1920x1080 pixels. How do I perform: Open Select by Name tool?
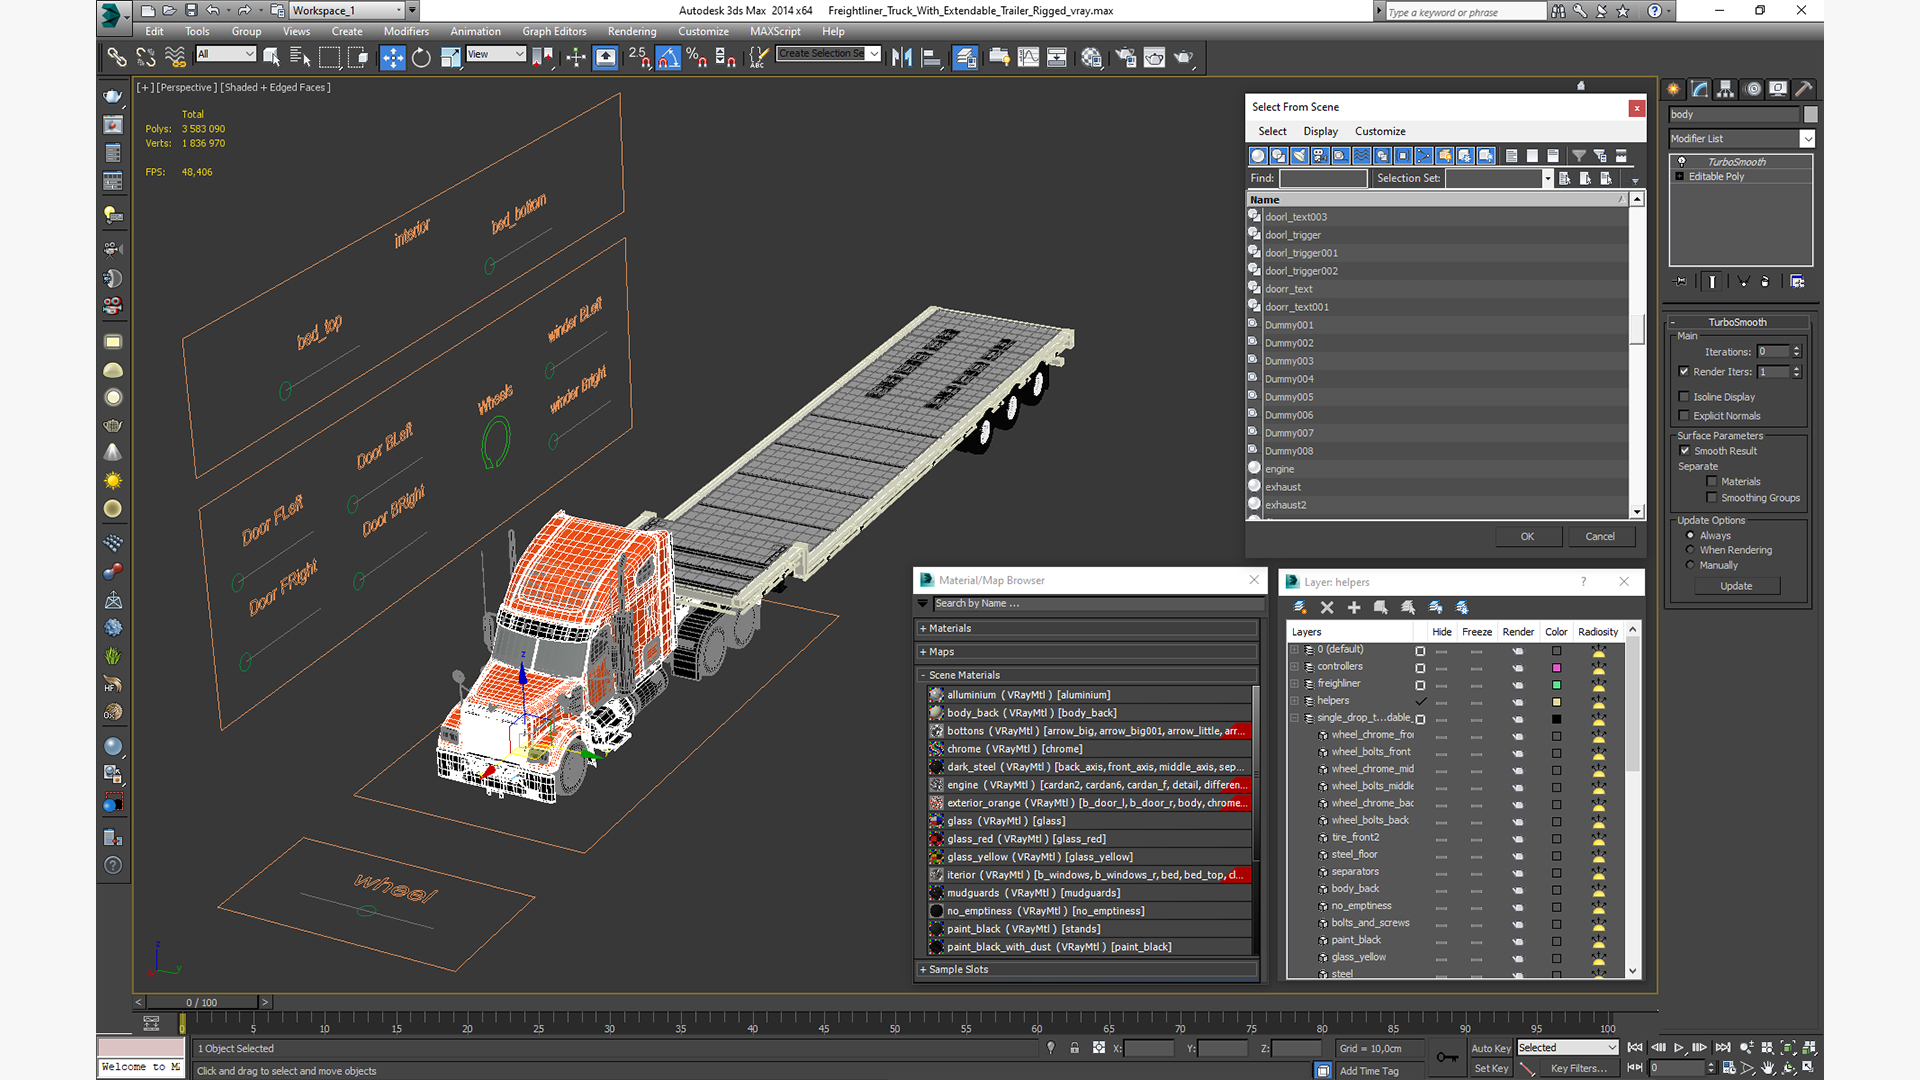[299, 57]
